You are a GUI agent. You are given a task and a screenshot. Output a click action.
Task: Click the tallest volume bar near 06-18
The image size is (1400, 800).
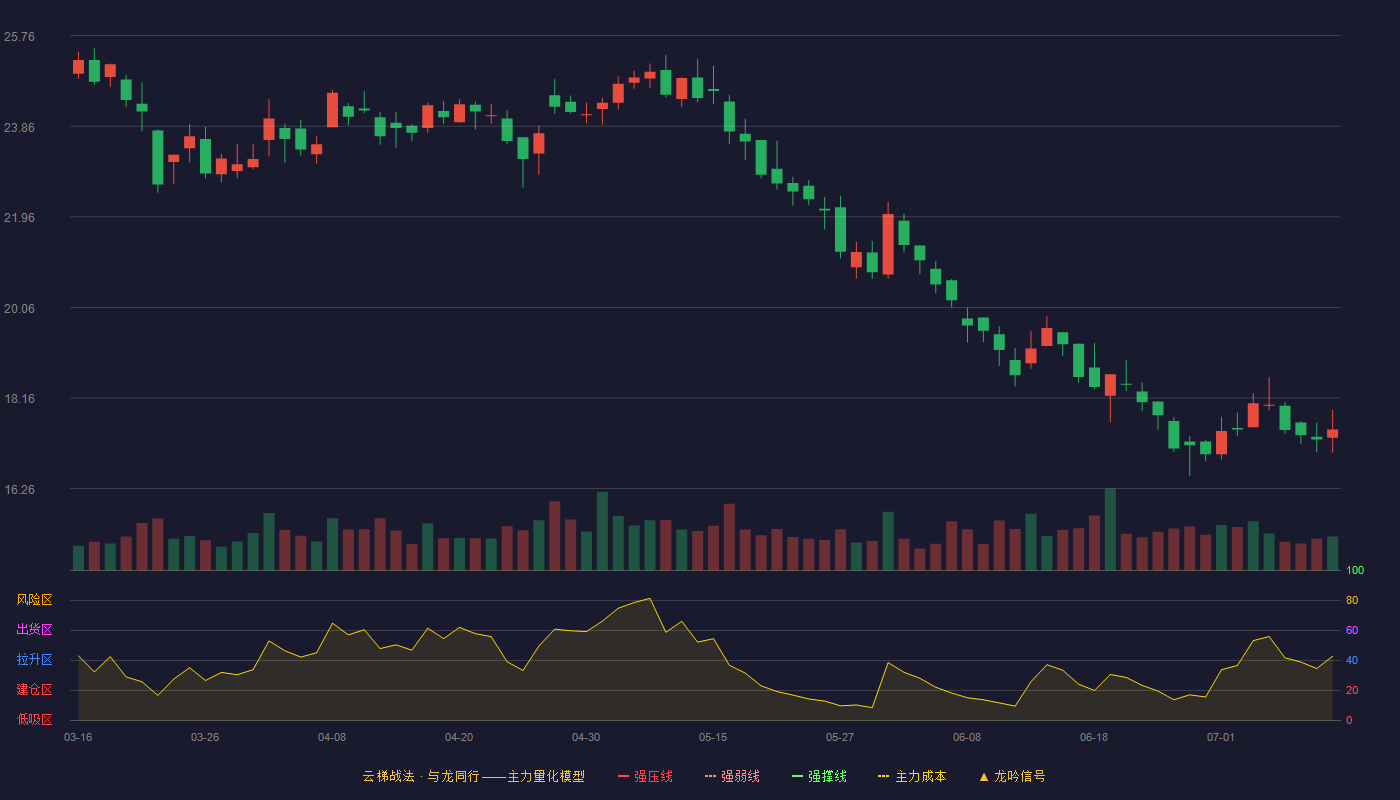click(x=1110, y=529)
